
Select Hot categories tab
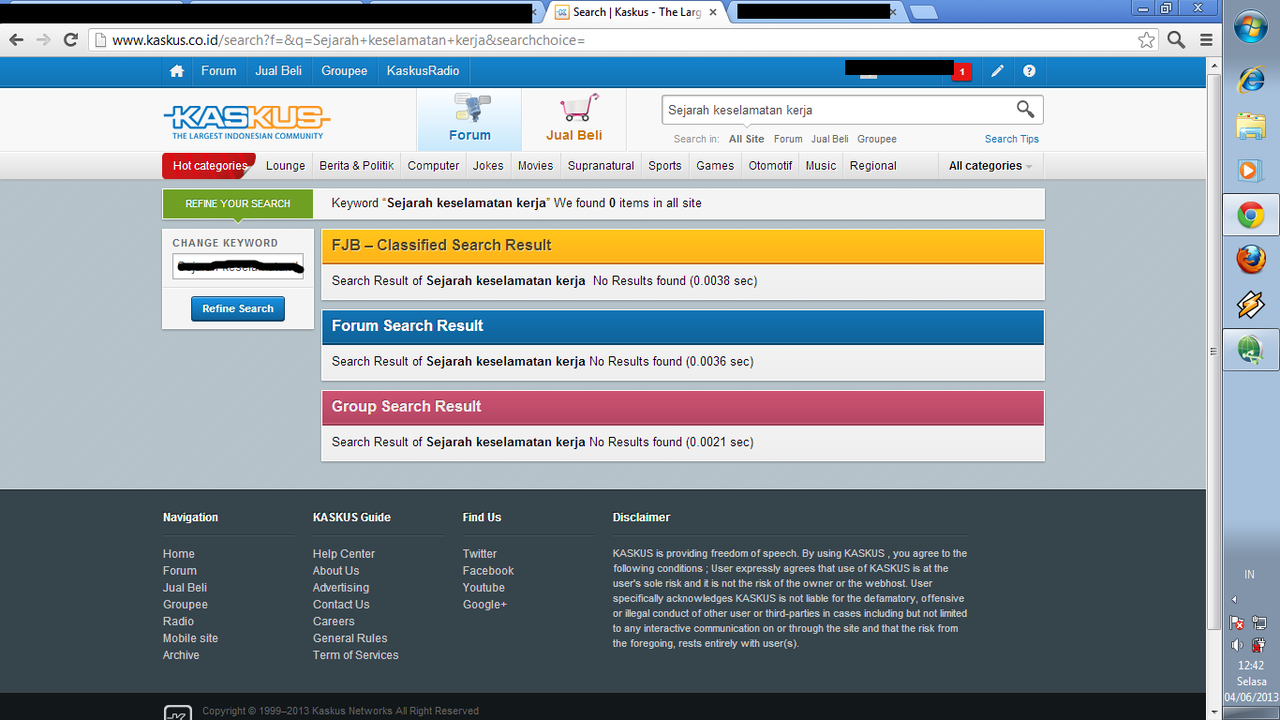(x=209, y=166)
